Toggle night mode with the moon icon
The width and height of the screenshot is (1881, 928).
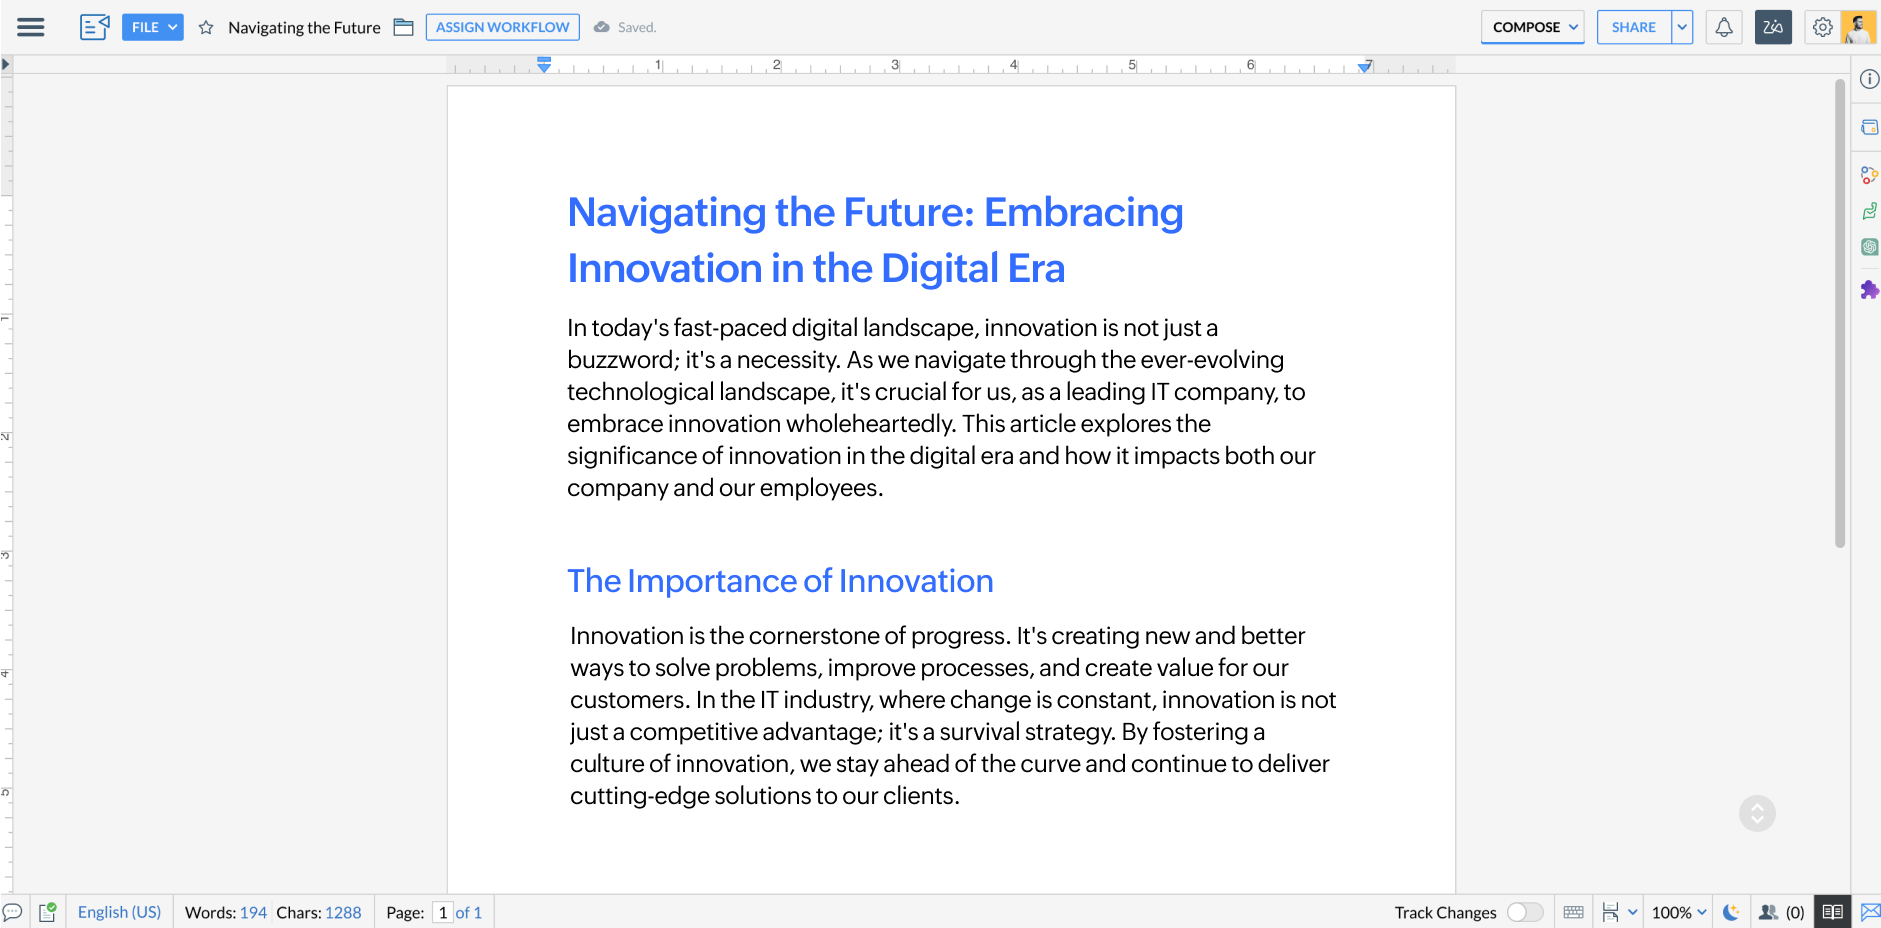[x=1731, y=912]
